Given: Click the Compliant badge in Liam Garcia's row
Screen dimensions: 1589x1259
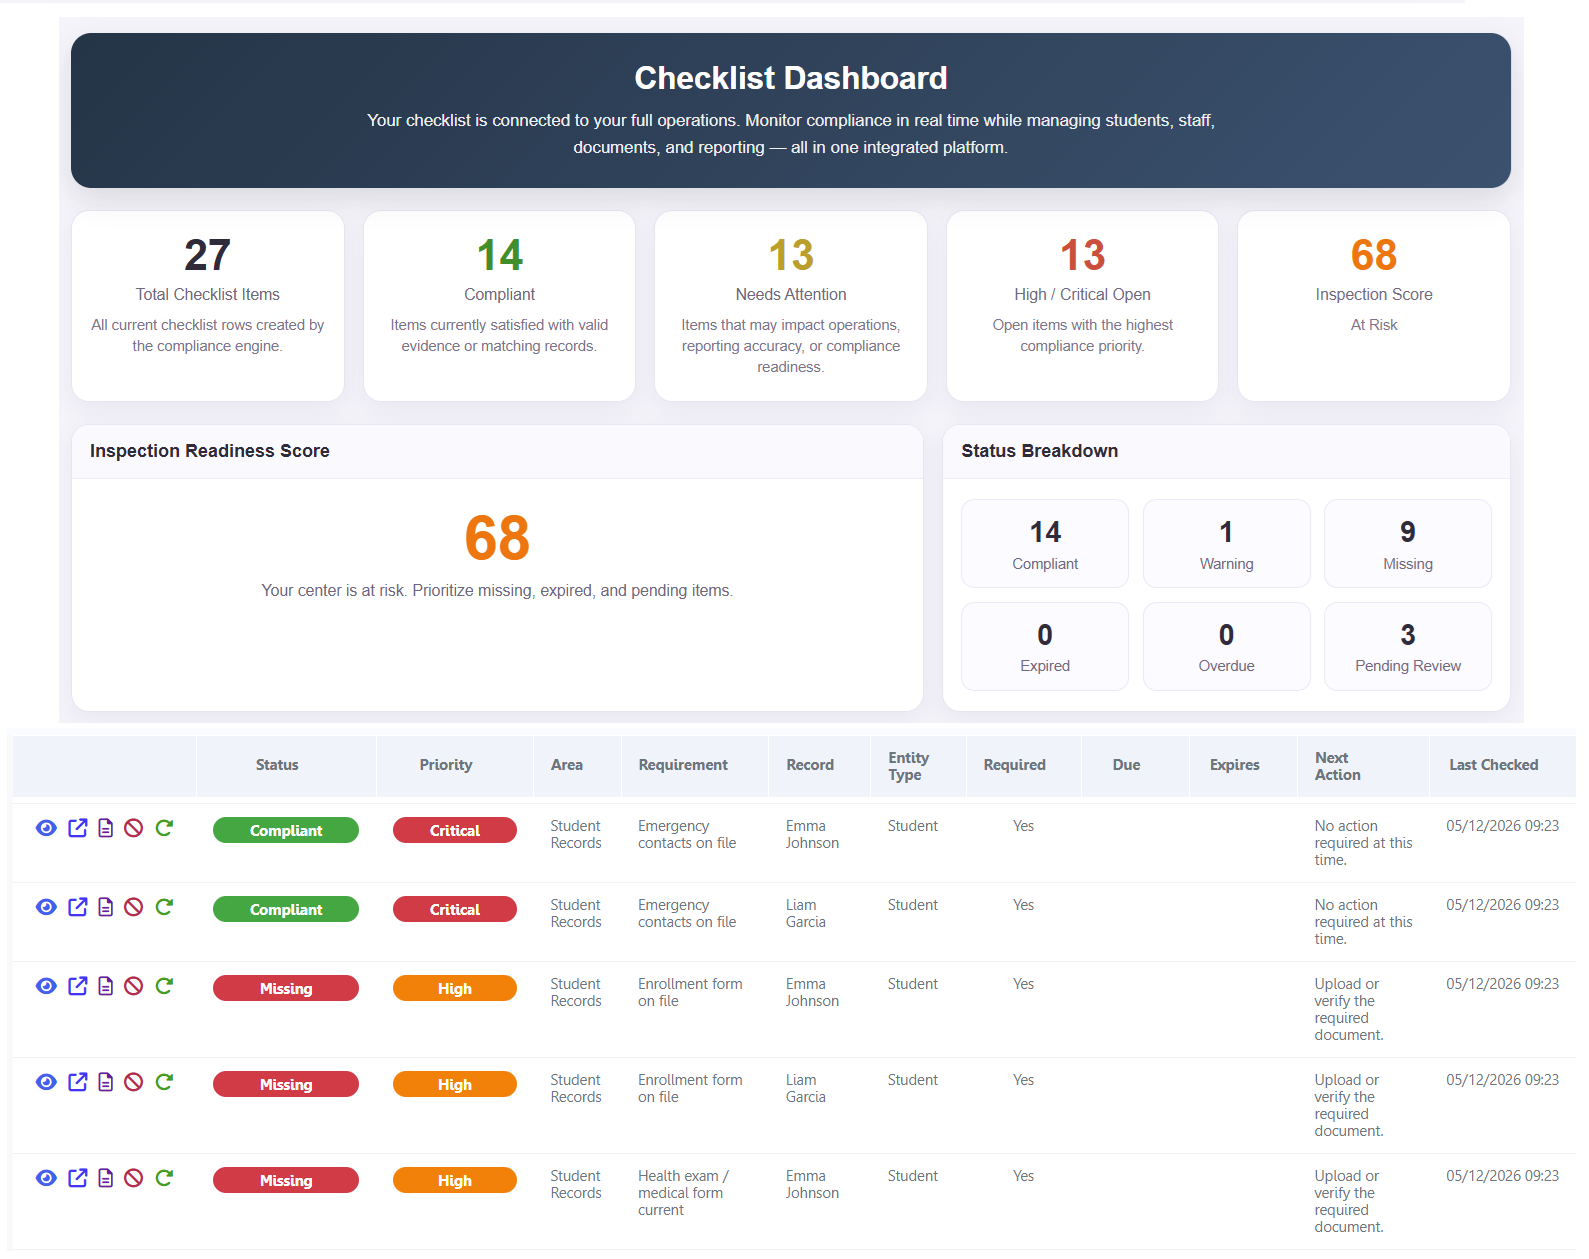Looking at the screenshot, I should point(286,909).
